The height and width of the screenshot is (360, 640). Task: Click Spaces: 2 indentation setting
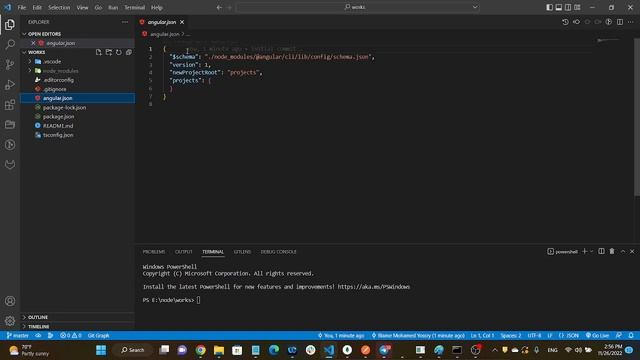click(x=511, y=336)
